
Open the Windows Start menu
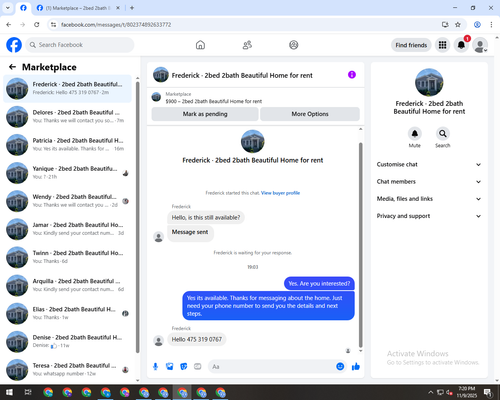pos(9,392)
